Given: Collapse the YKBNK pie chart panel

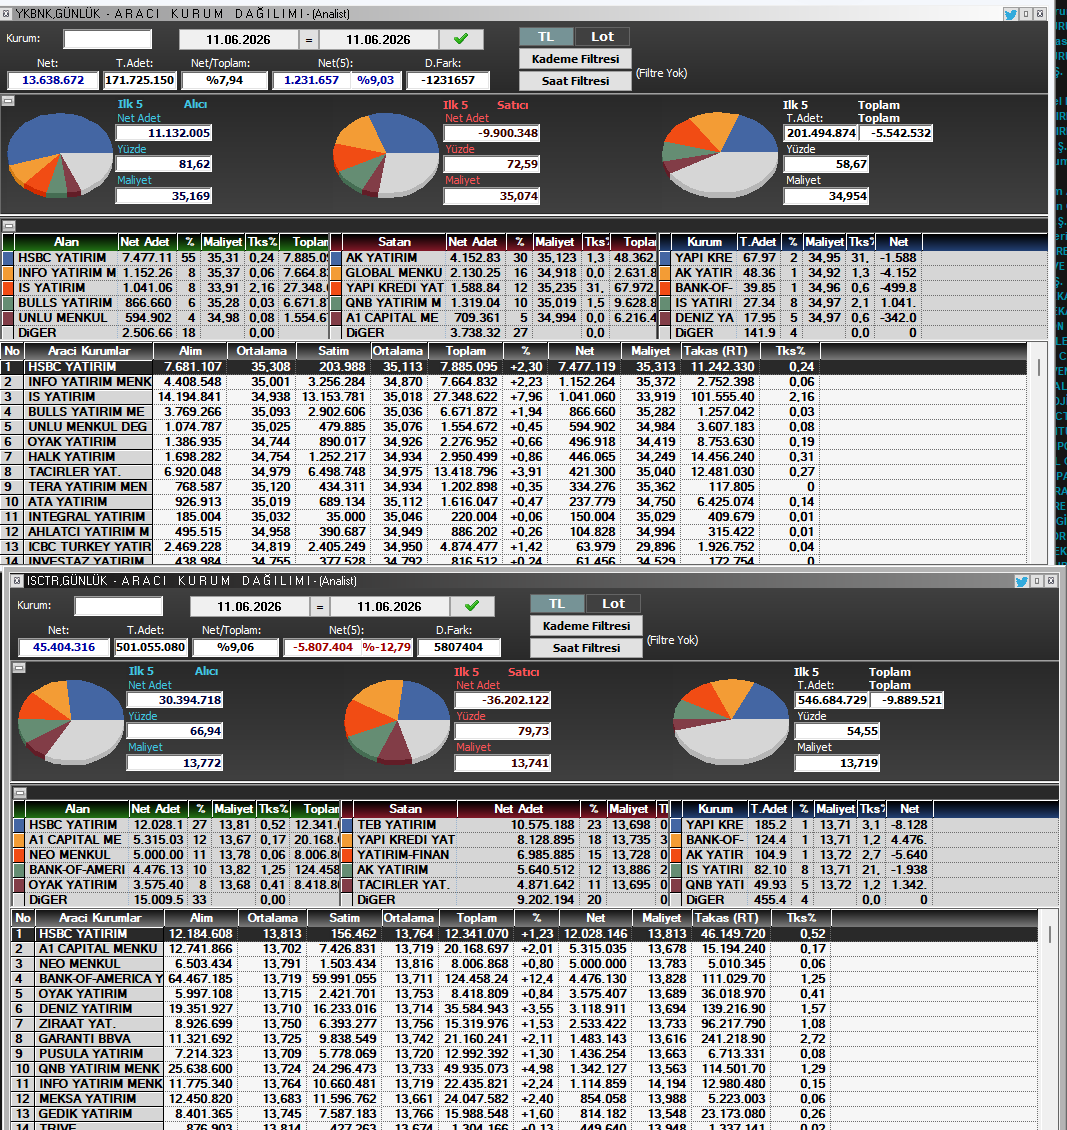Looking at the screenshot, I should pos(8,101).
